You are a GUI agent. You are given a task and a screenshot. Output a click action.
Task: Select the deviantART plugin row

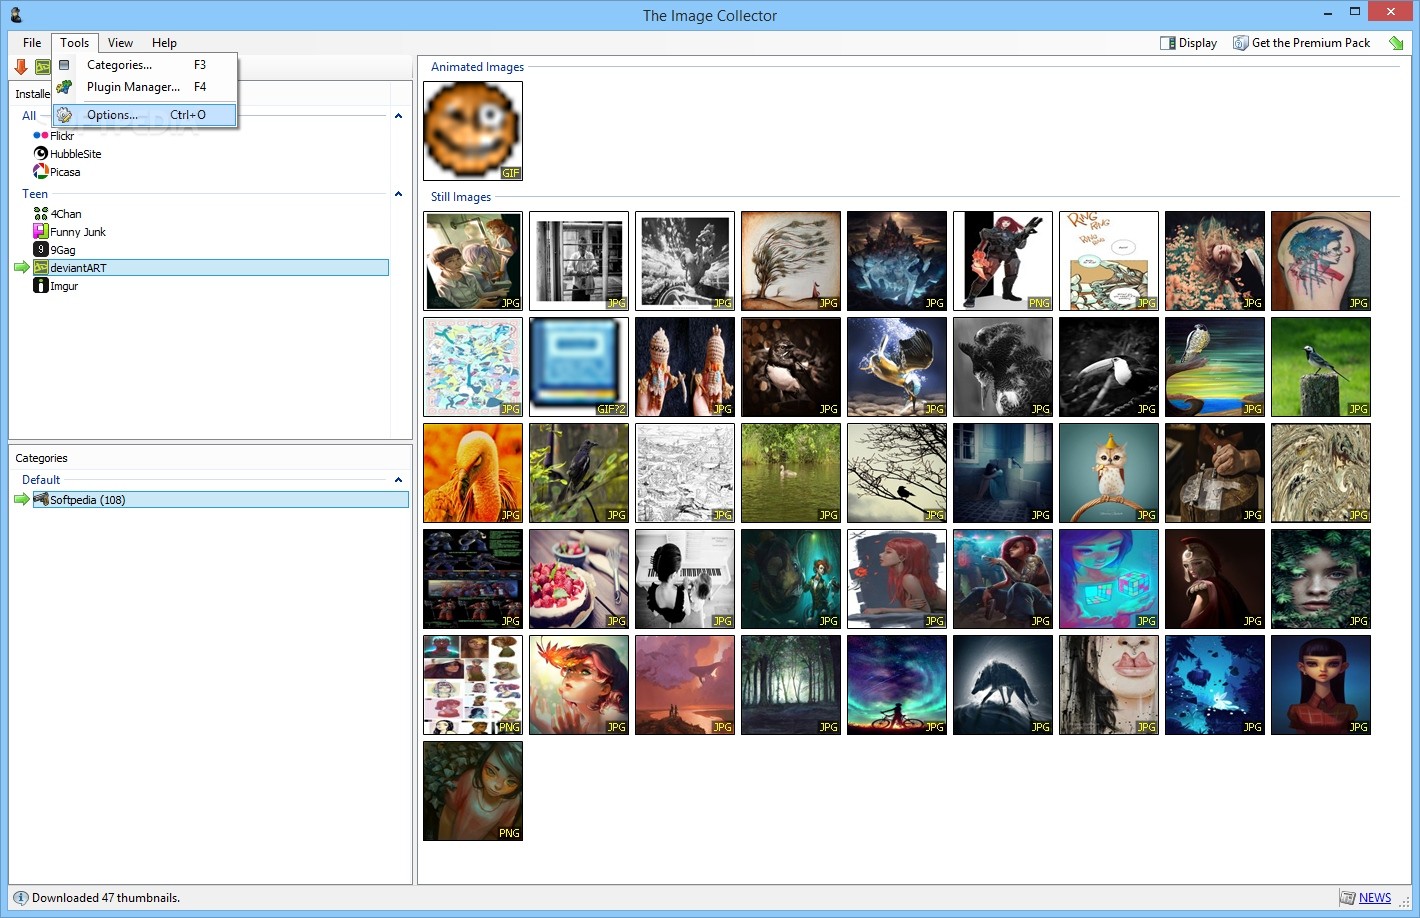click(210, 268)
